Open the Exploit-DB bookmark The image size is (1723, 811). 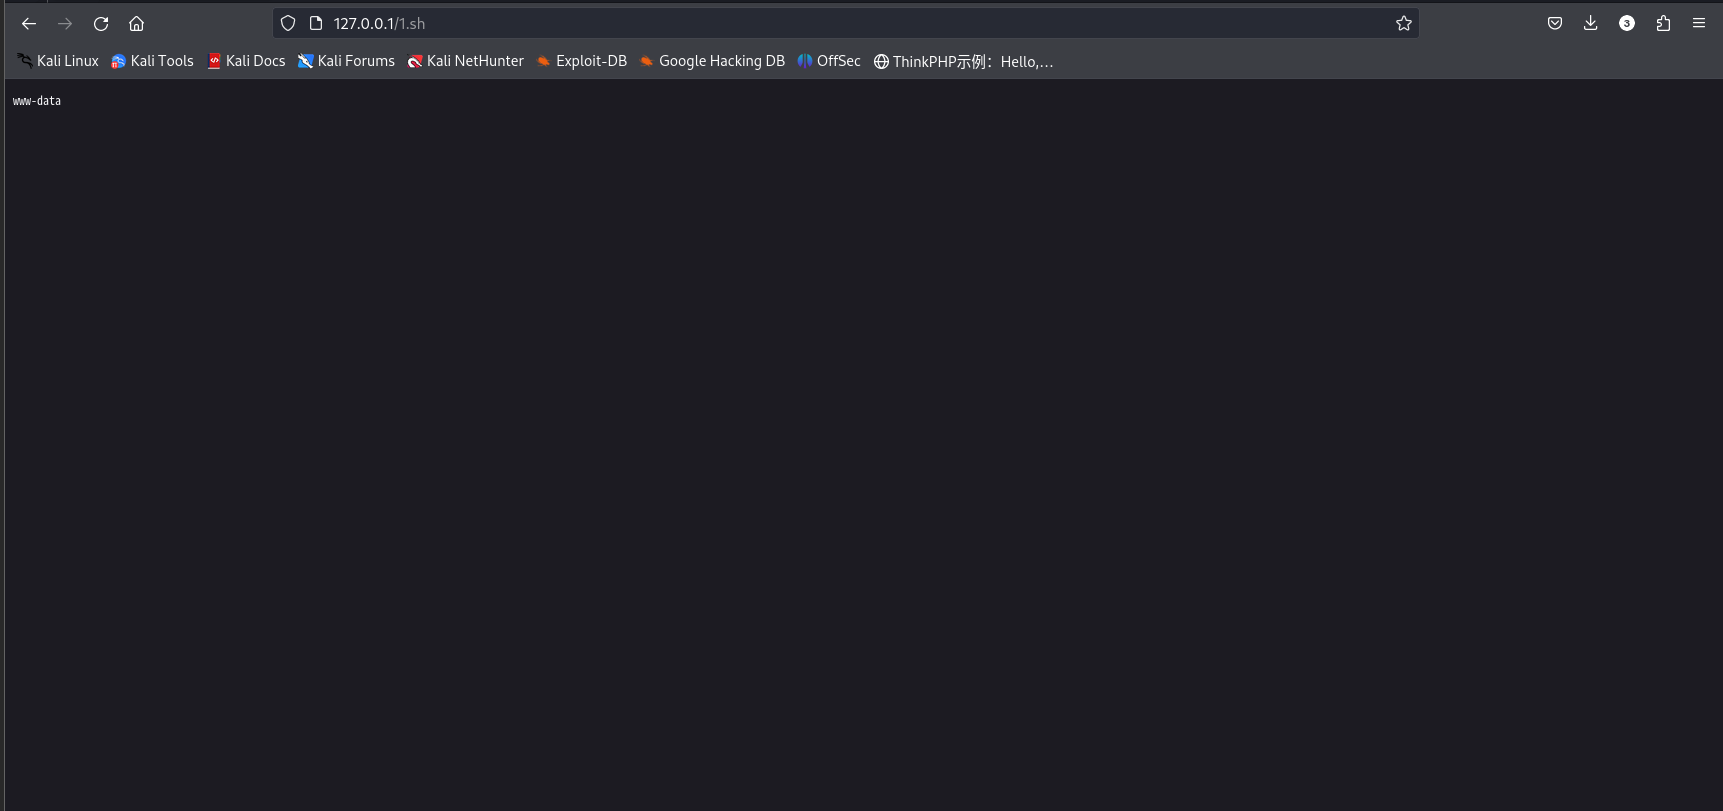click(581, 61)
